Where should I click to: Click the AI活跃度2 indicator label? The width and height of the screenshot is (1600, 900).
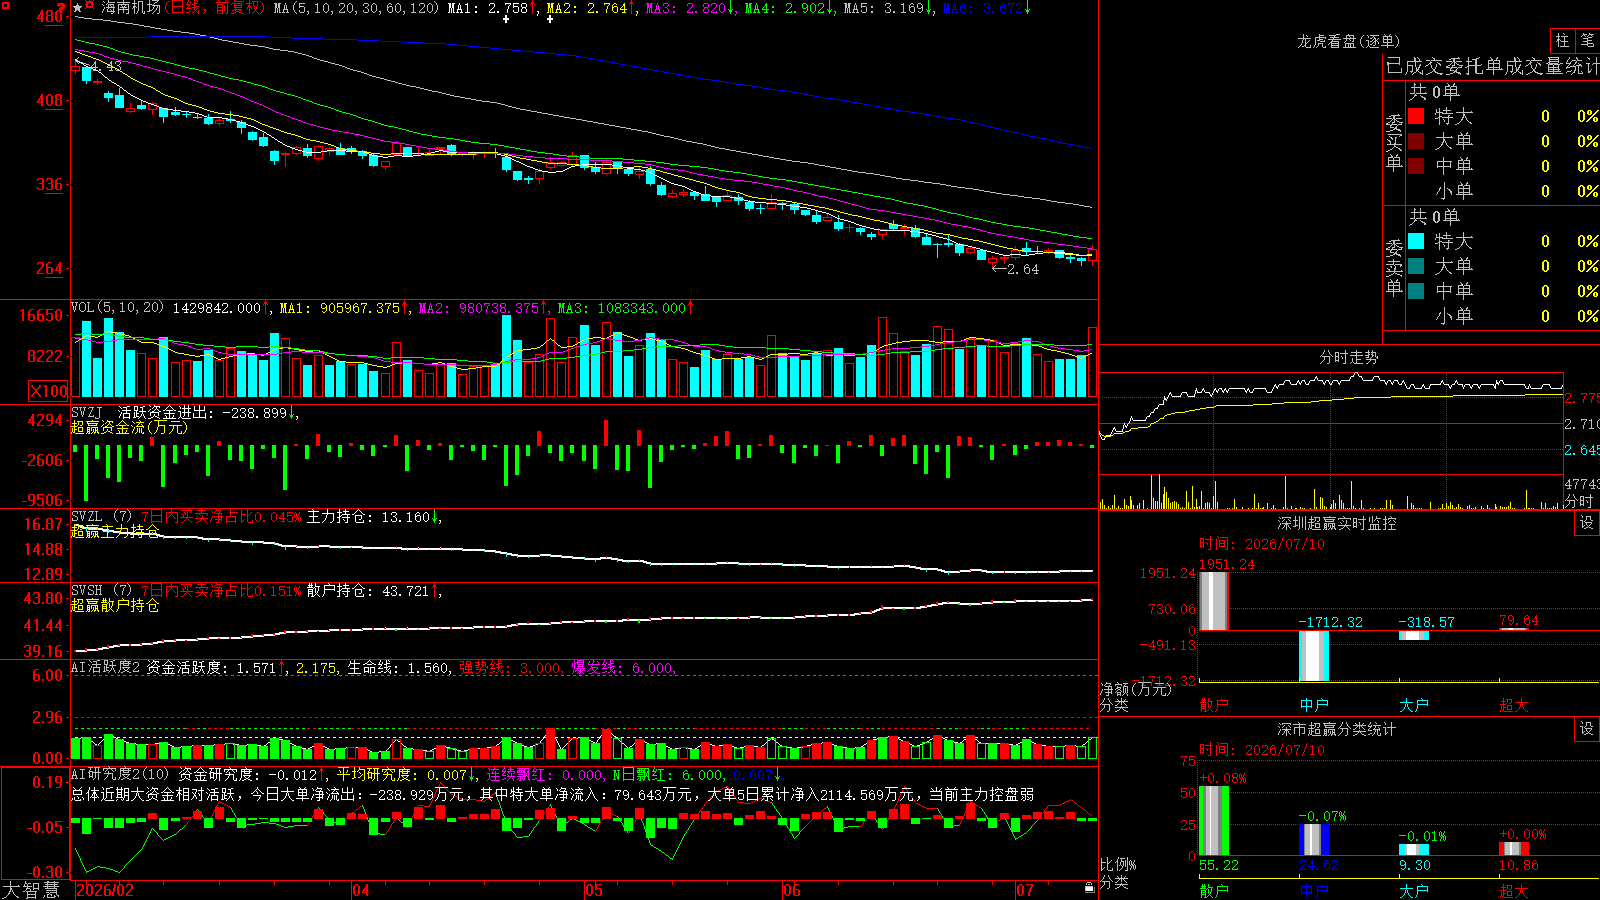106,667
